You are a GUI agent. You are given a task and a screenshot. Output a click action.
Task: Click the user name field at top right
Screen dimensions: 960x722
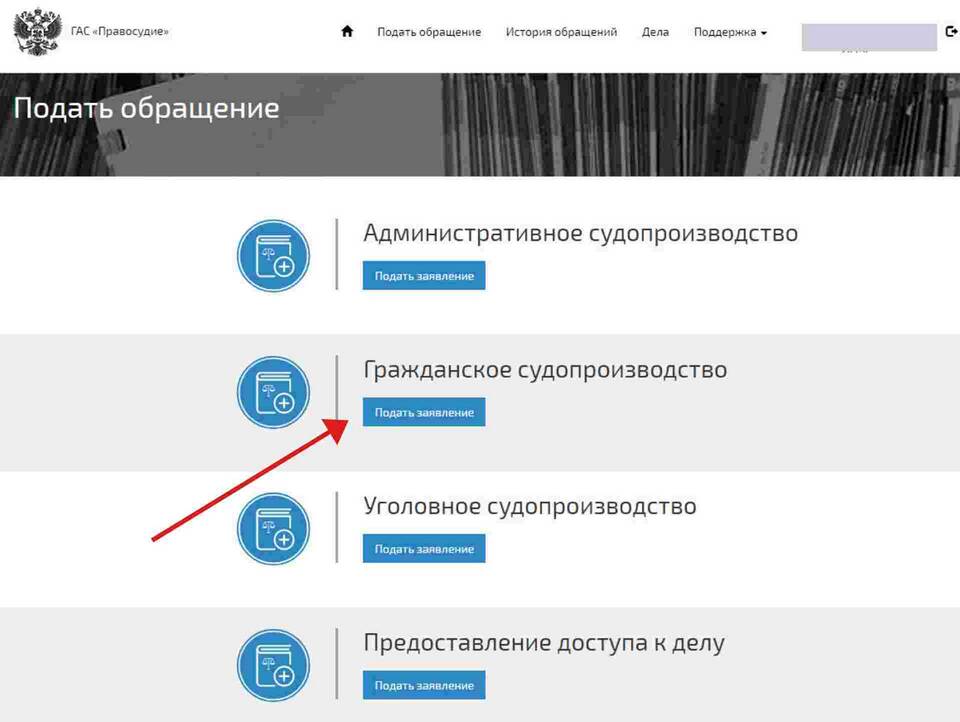[x=869, y=37]
